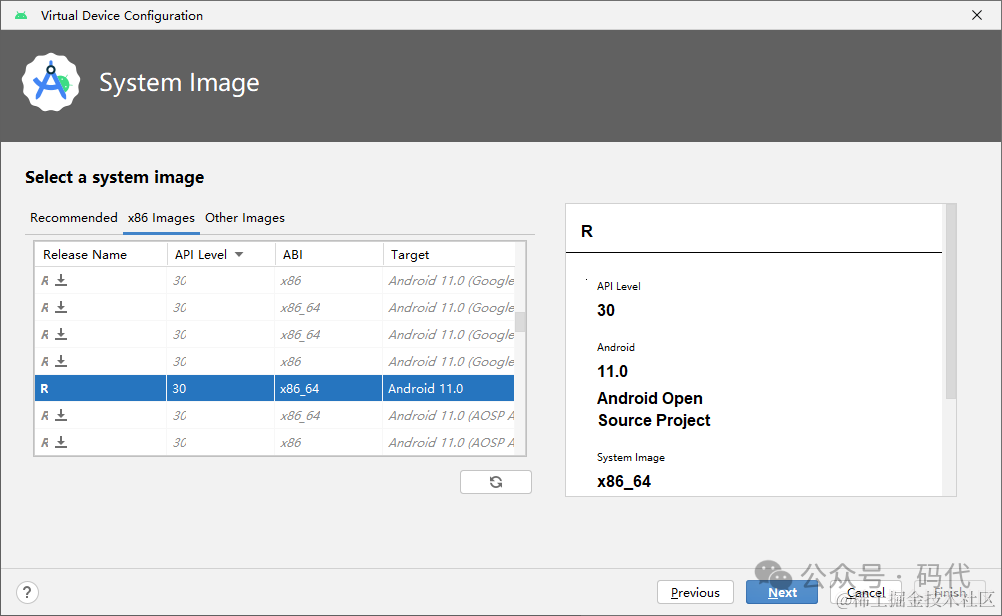The width and height of the screenshot is (1002, 616).
Task: Select the x86 Images tab
Action: click(x=161, y=218)
